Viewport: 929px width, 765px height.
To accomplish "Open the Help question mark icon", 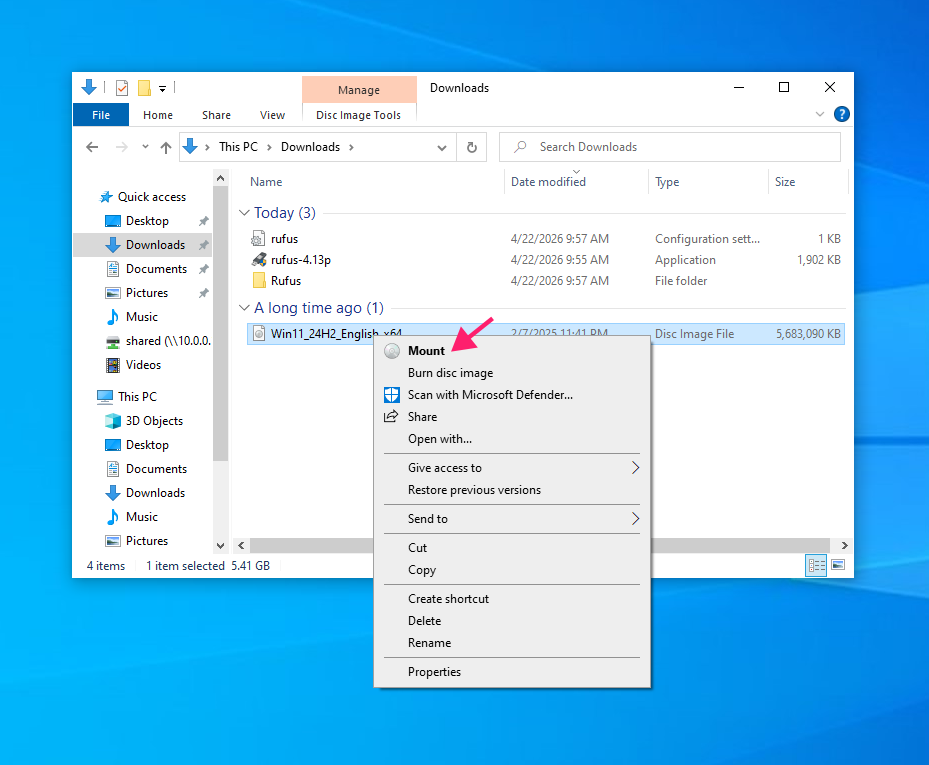I will (841, 114).
